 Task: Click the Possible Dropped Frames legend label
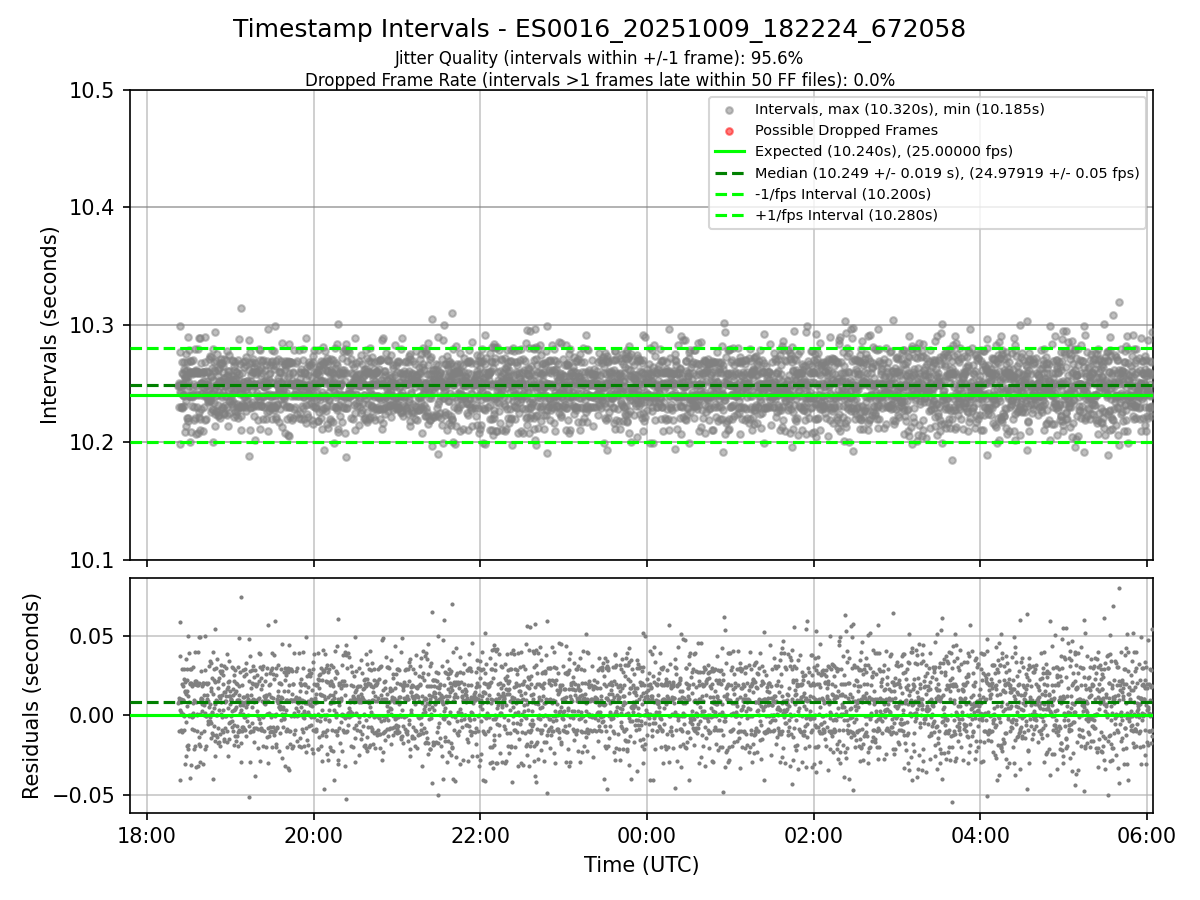point(846,130)
